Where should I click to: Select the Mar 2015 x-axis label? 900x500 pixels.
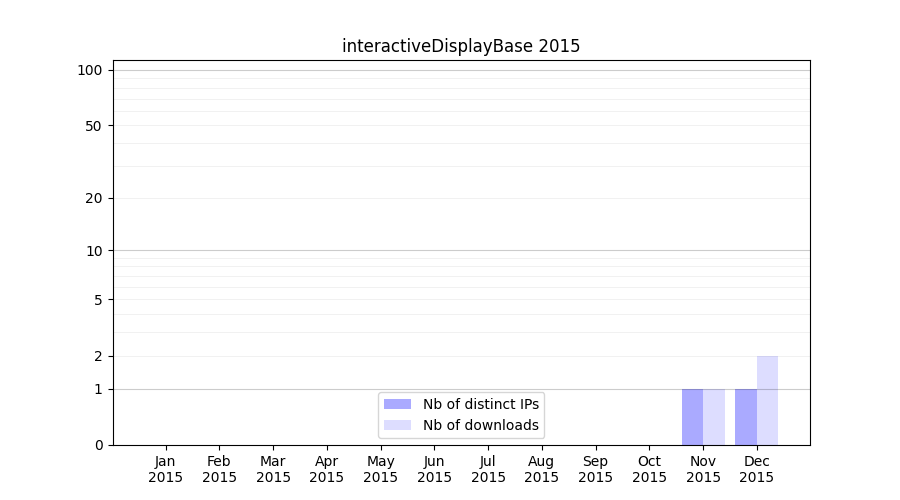tap(273, 469)
